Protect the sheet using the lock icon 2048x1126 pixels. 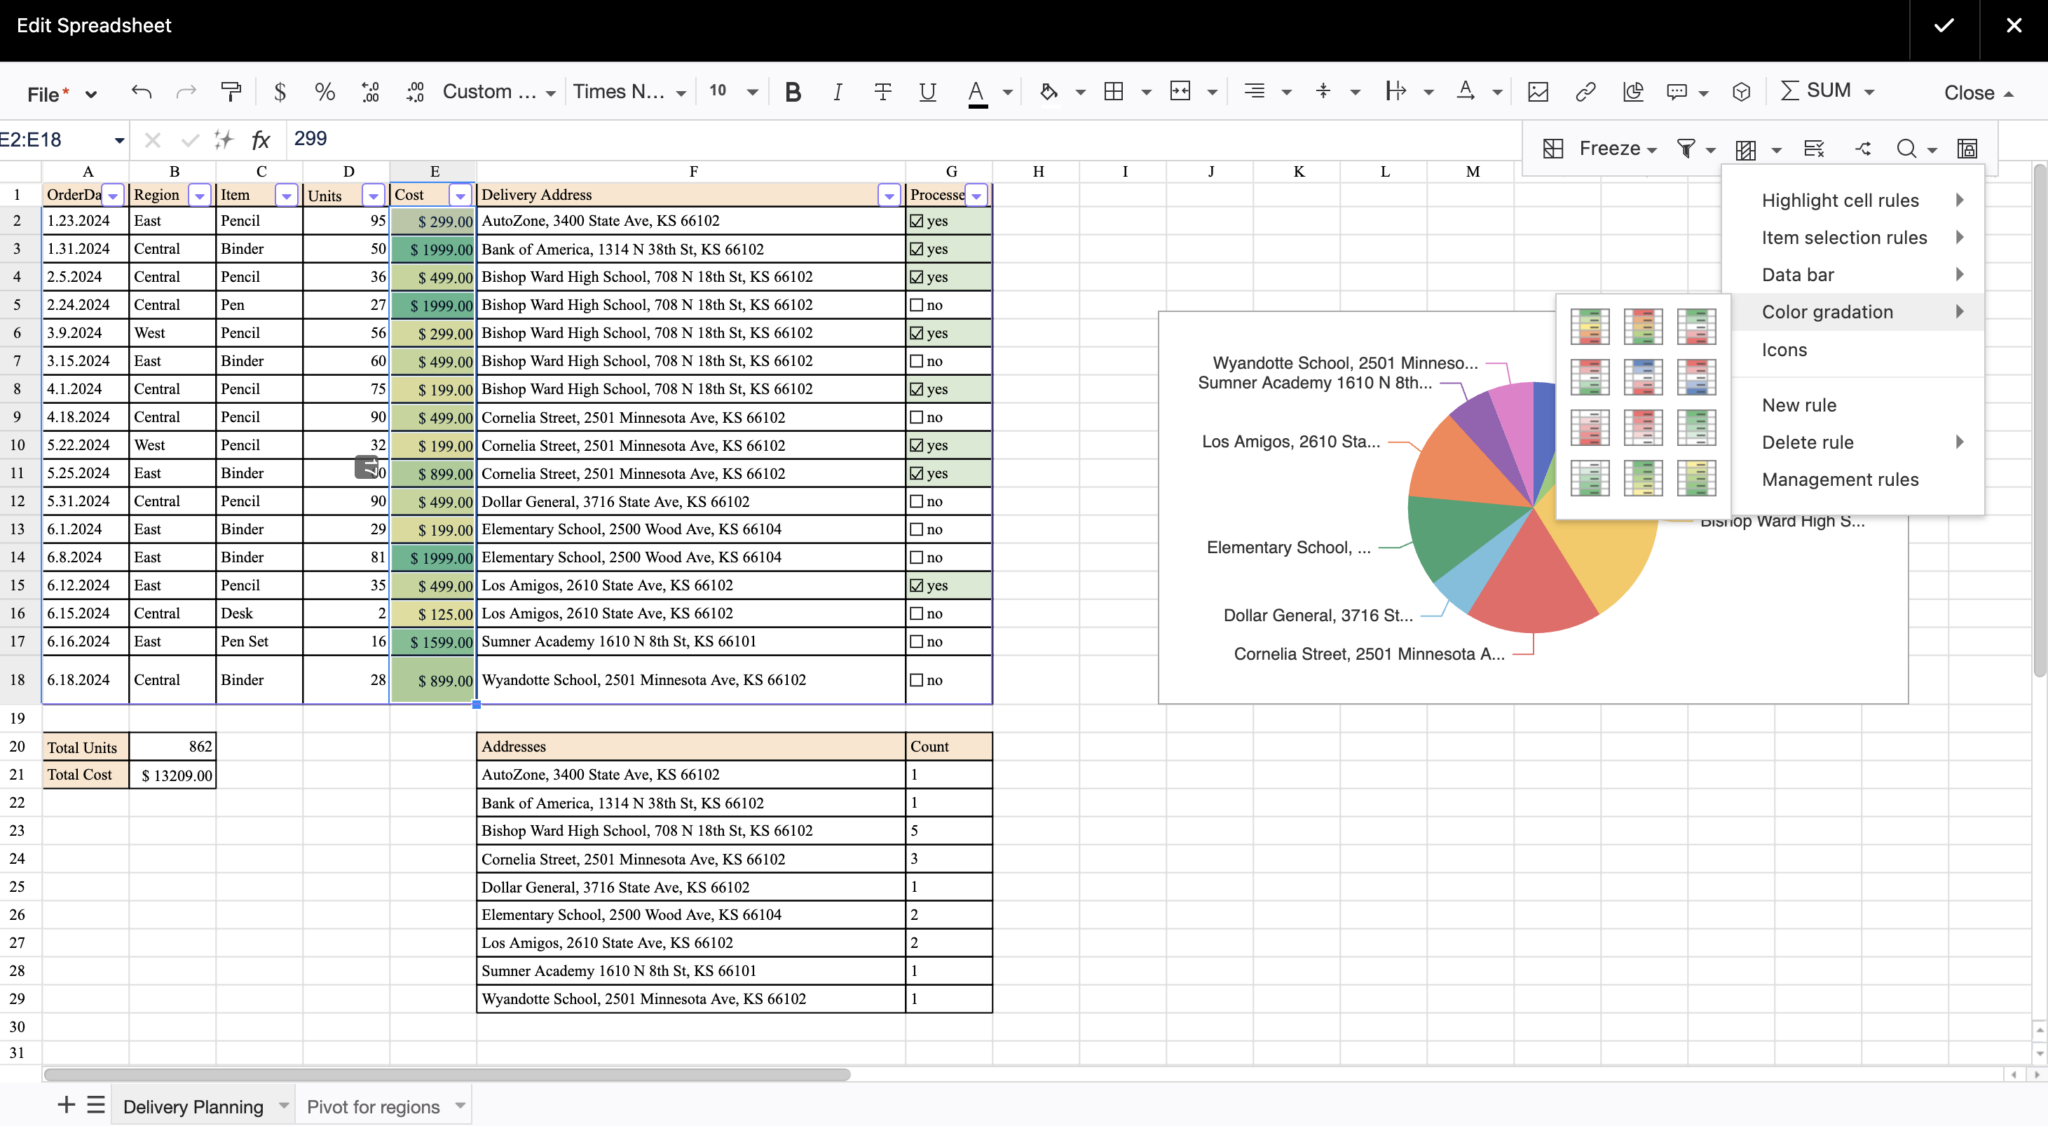(x=1965, y=147)
